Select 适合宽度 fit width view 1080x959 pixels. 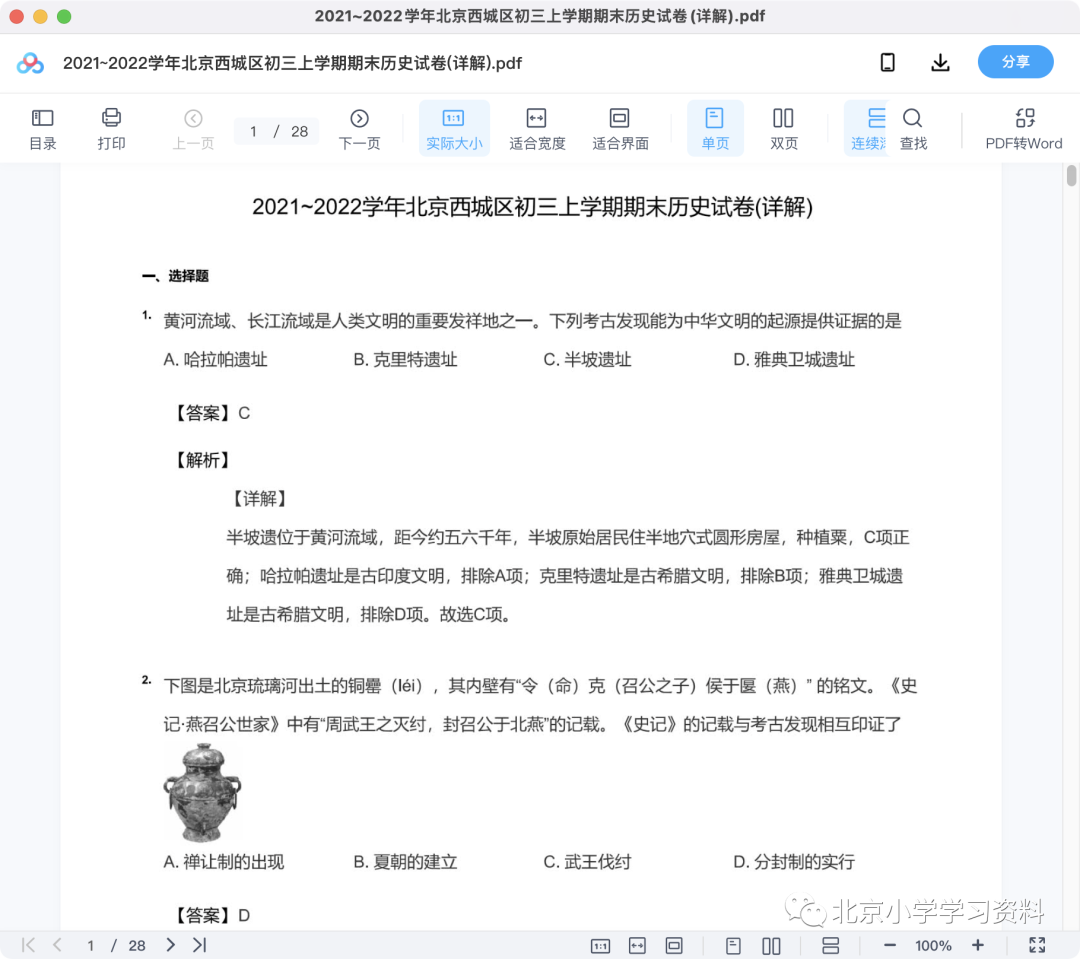tap(537, 129)
